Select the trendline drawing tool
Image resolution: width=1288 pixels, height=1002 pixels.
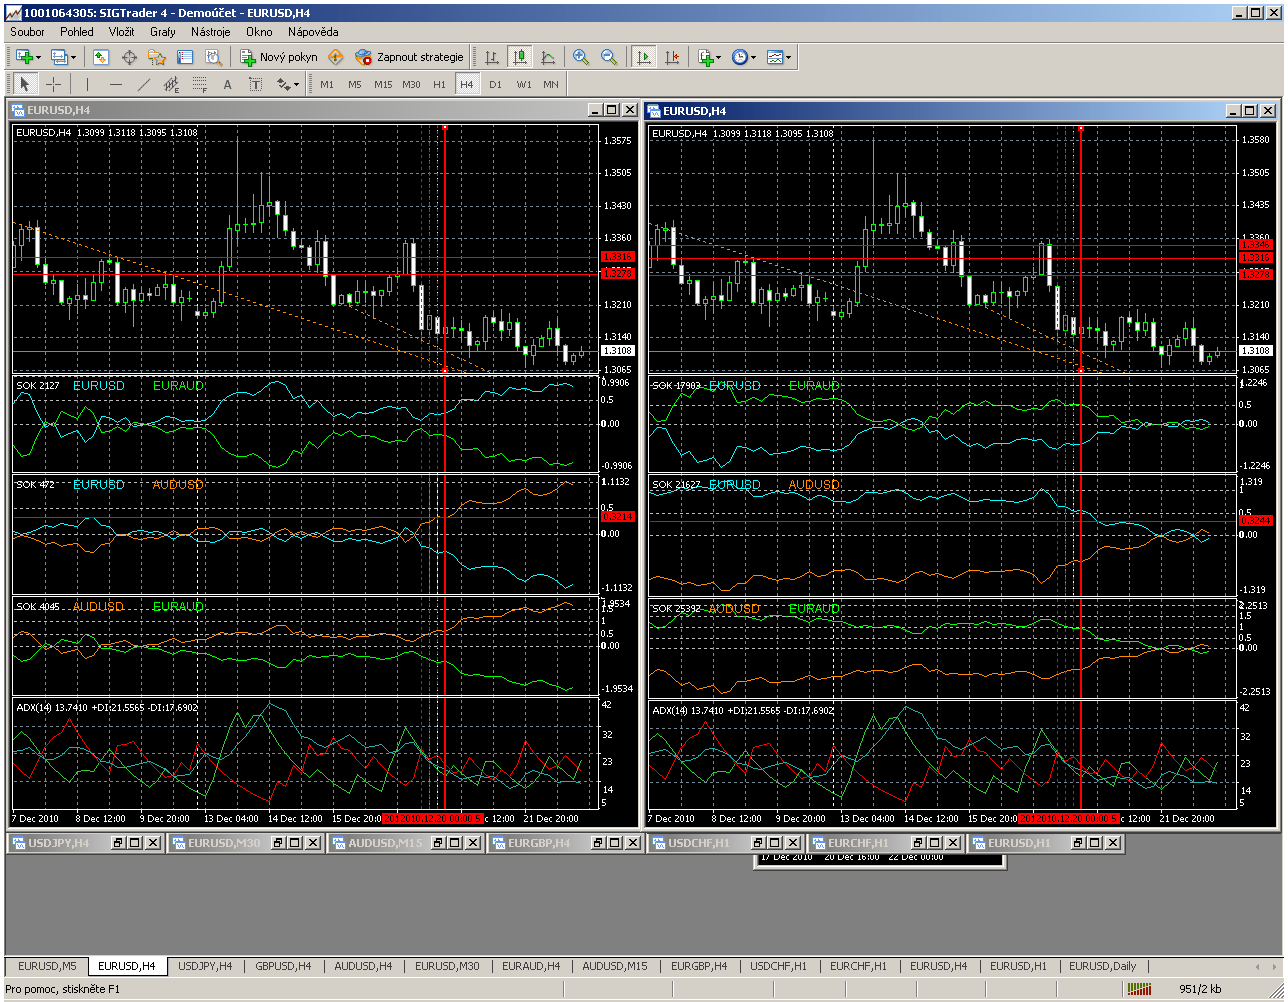tap(144, 85)
